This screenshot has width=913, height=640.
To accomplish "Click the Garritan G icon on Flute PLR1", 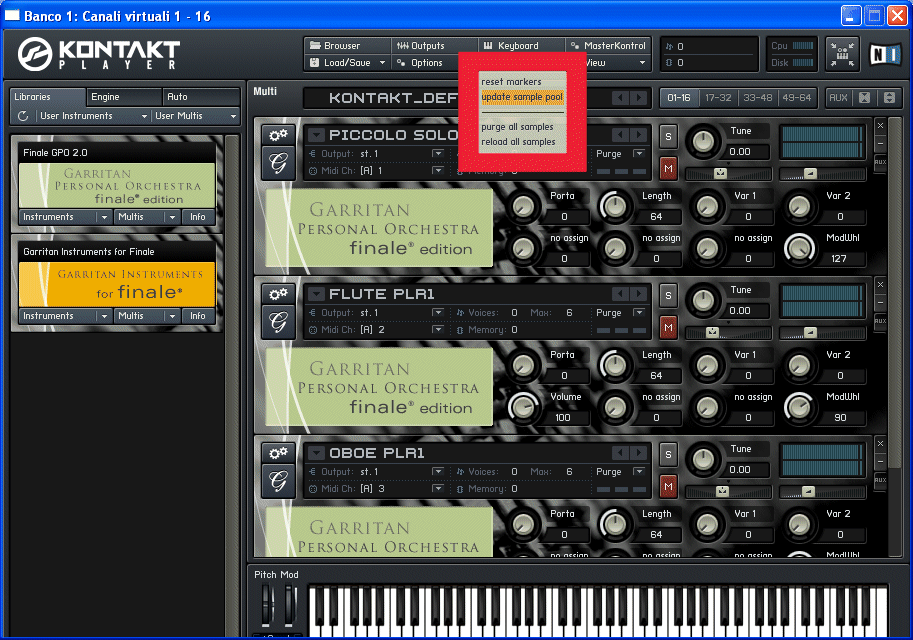I will coord(277,321).
